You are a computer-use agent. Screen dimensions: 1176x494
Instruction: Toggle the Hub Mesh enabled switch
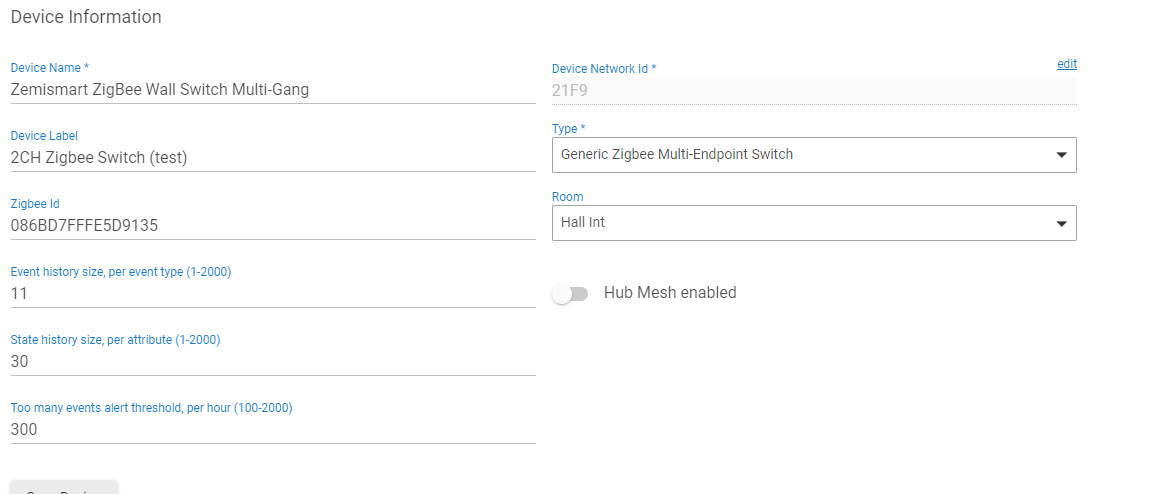click(571, 294)
